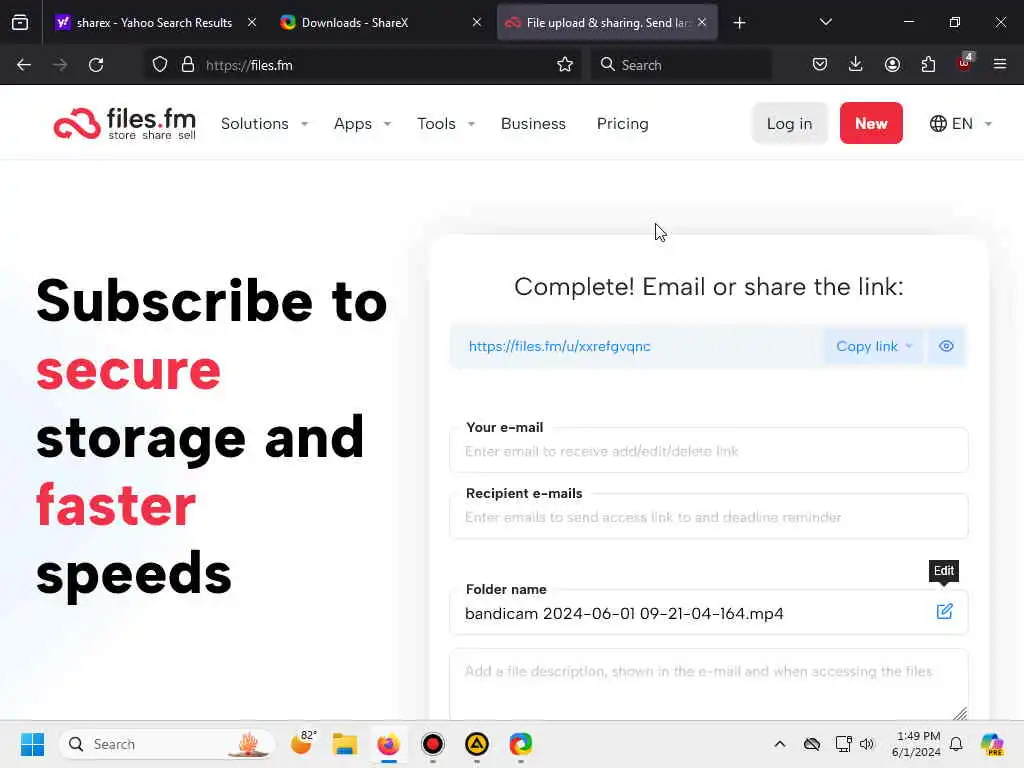Click the yellow triangle app taskbar icon
1024x768 pixels.
point(477,744)
